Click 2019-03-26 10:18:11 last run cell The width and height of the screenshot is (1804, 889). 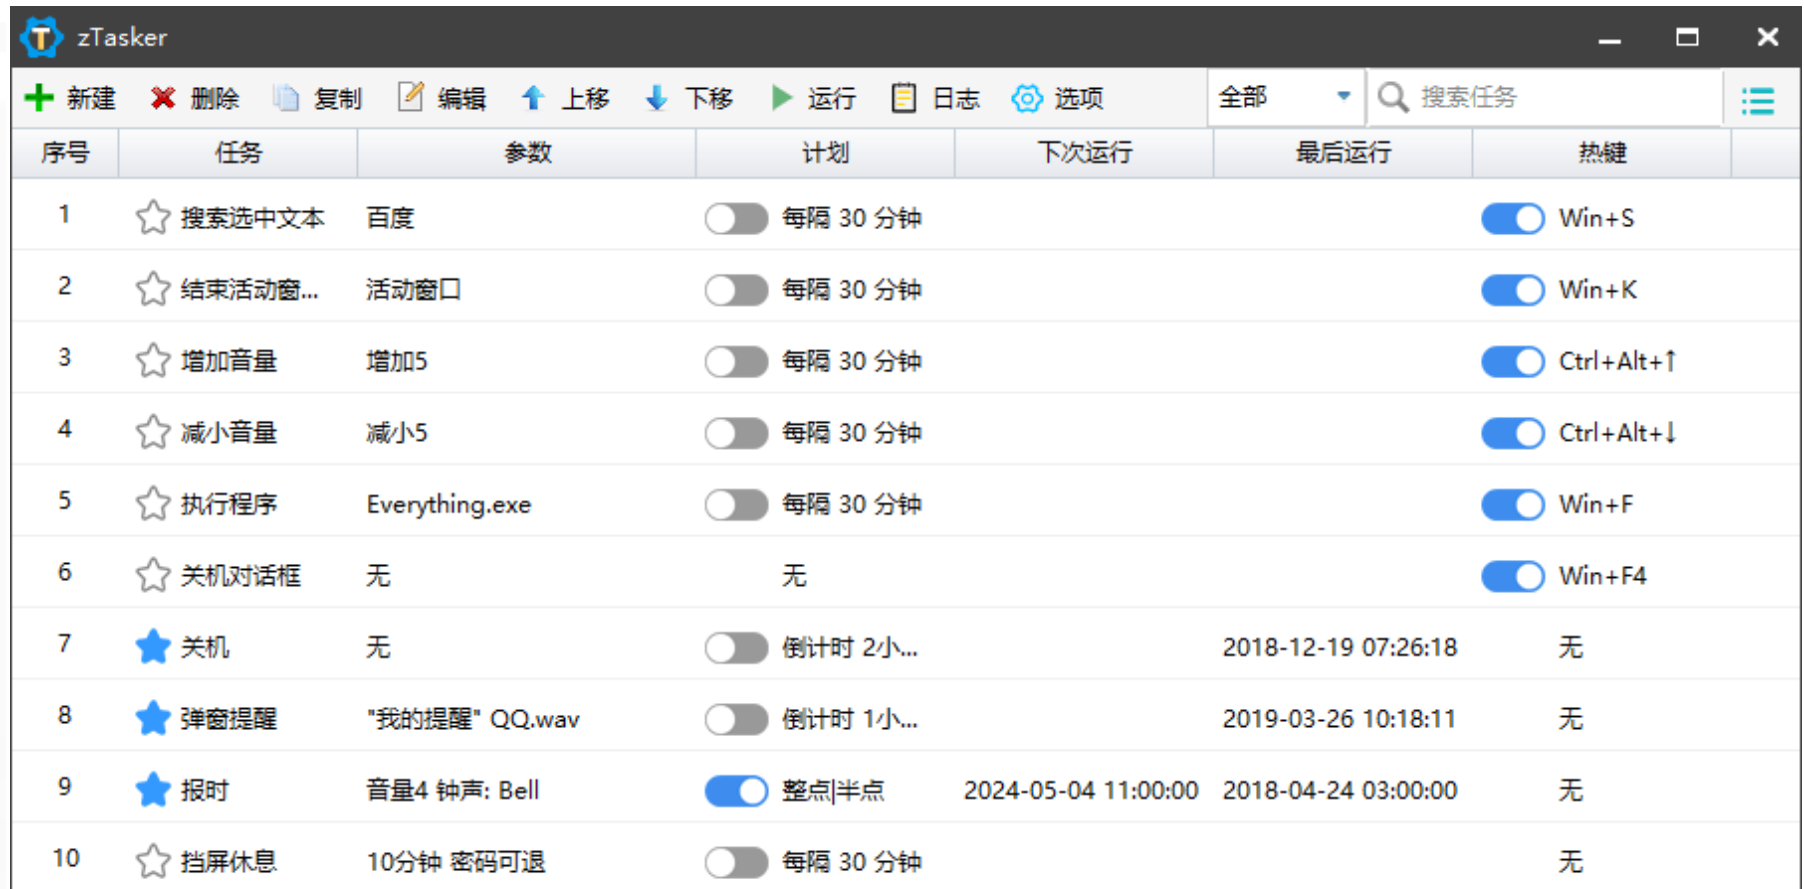[1340, 719]
